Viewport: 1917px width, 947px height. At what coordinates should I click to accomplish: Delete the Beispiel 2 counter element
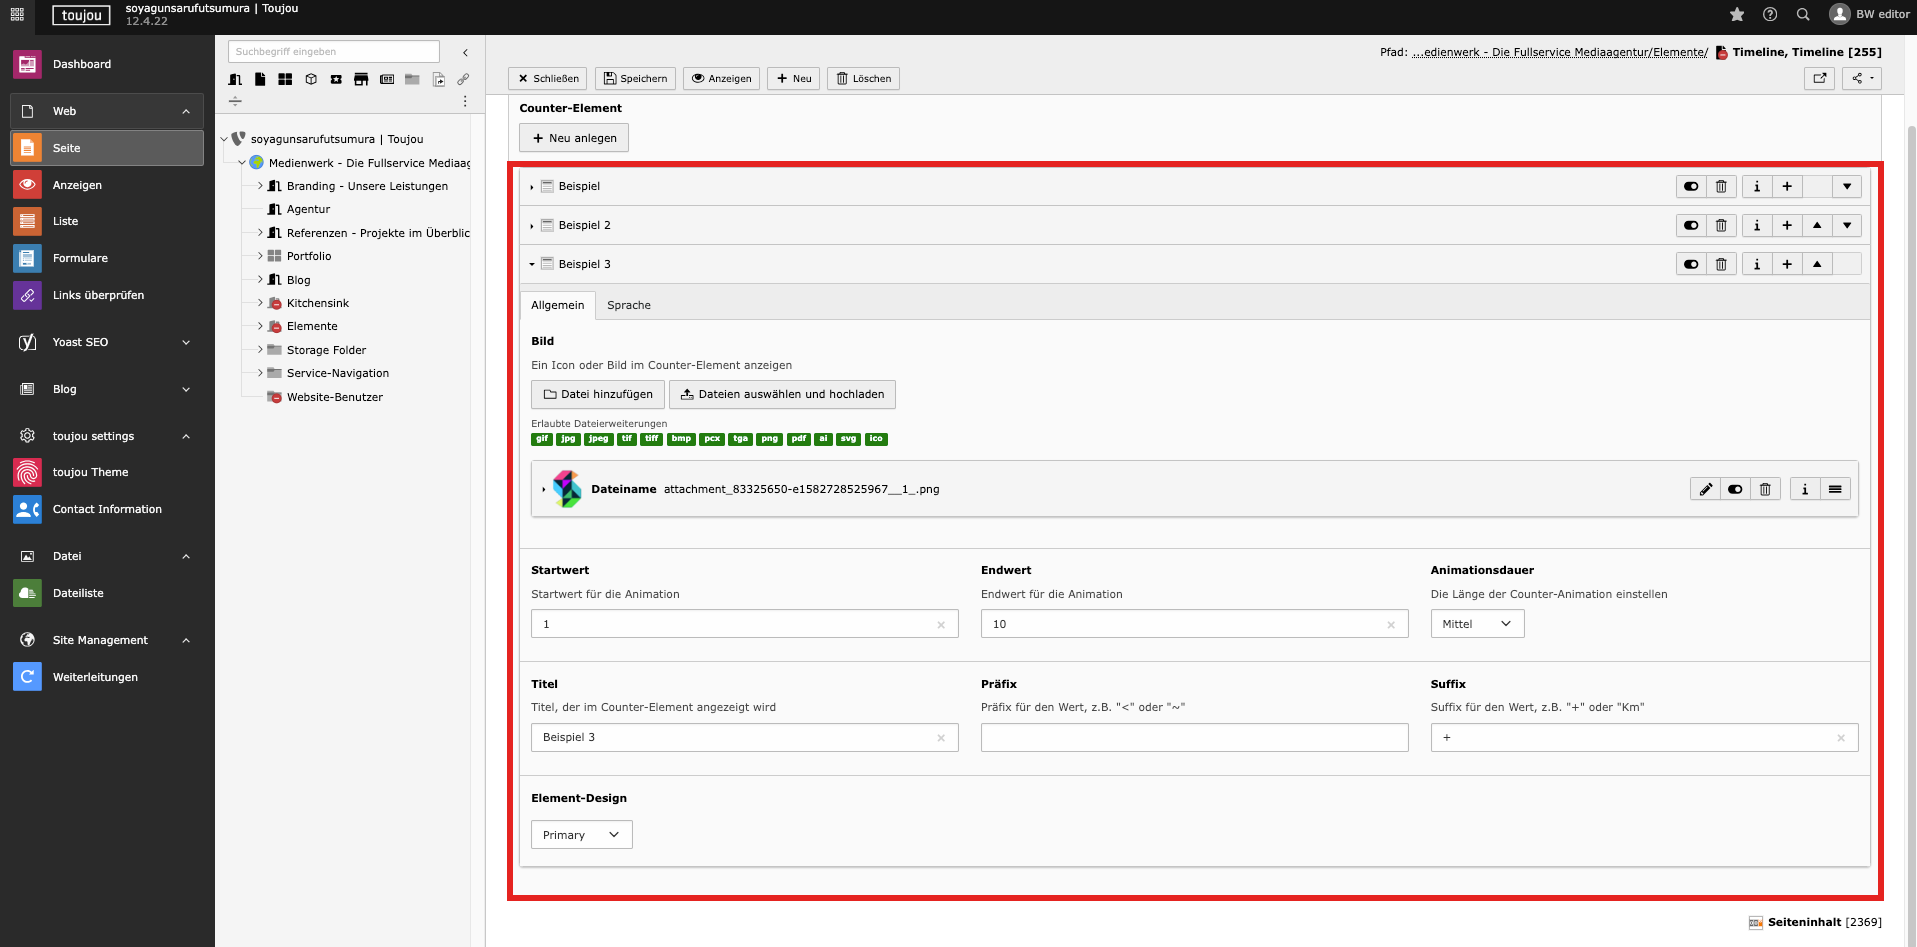[x=1720, y=226]
